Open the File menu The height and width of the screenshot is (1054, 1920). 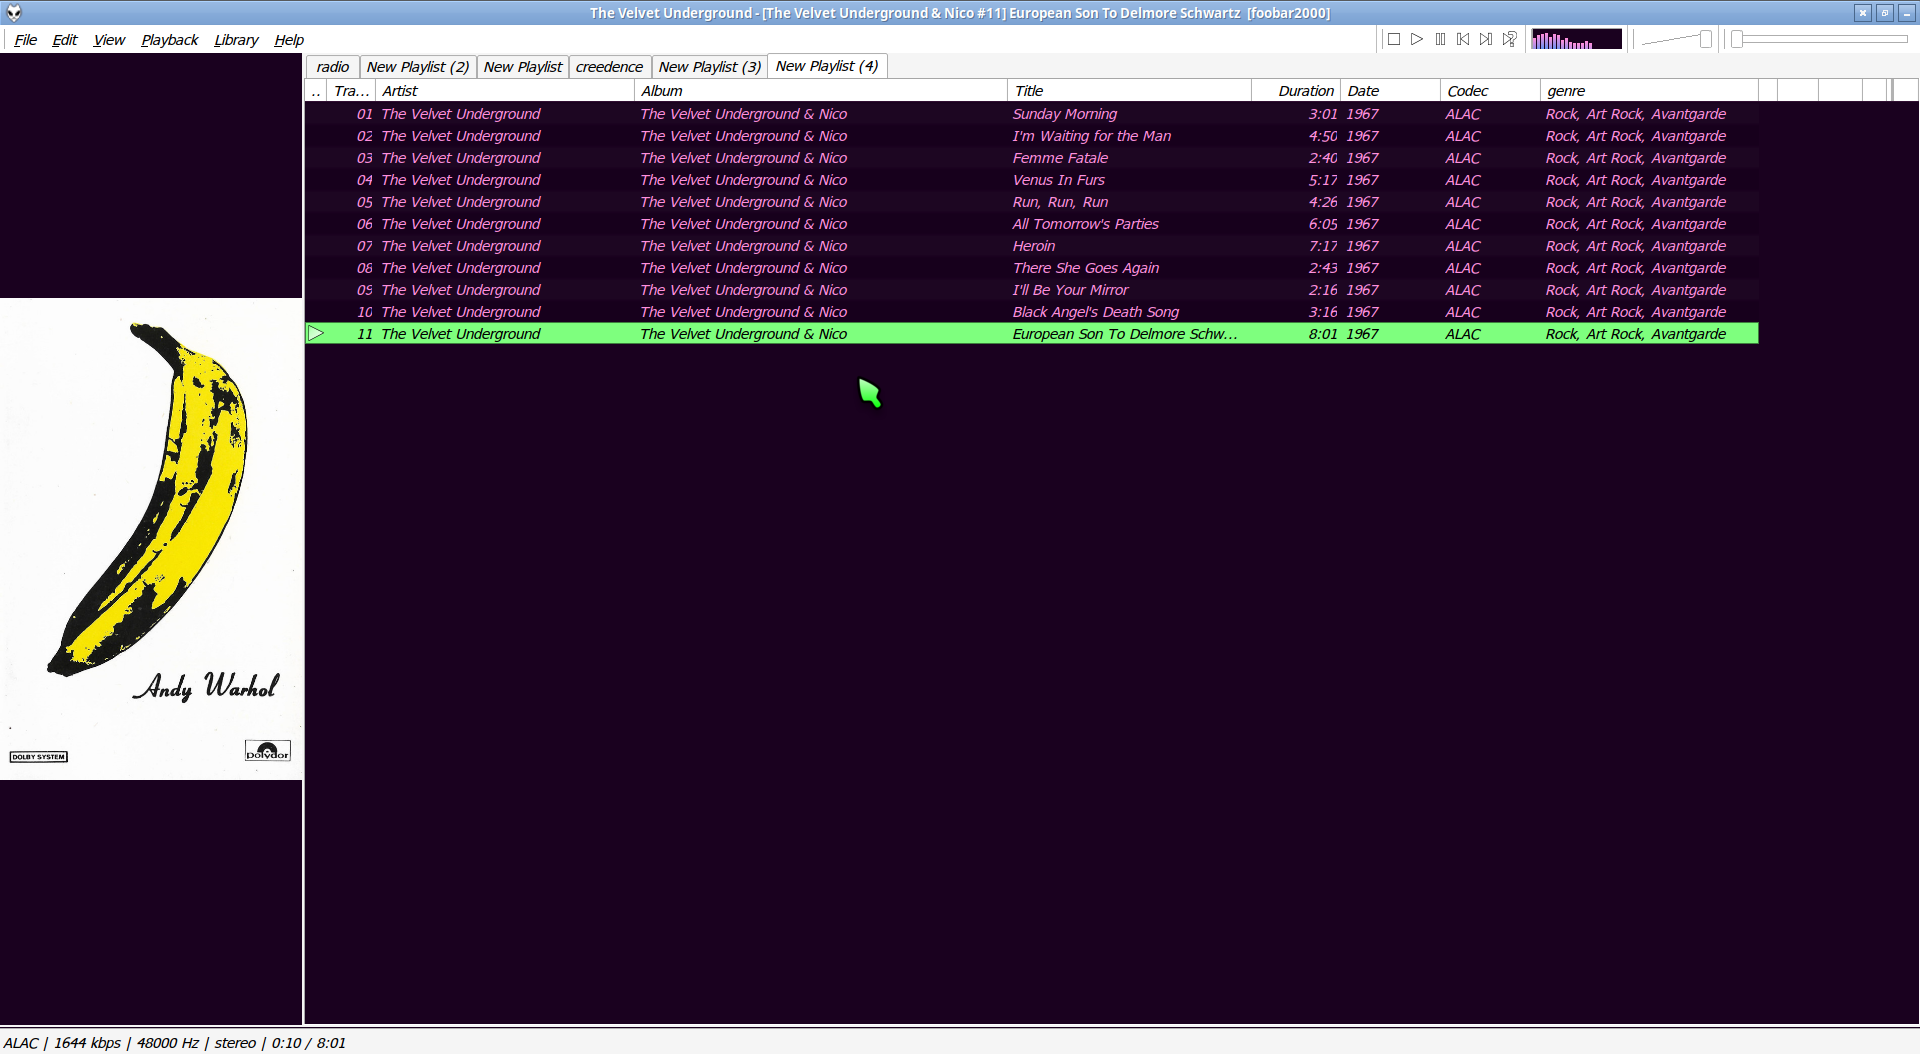[25, 40]
